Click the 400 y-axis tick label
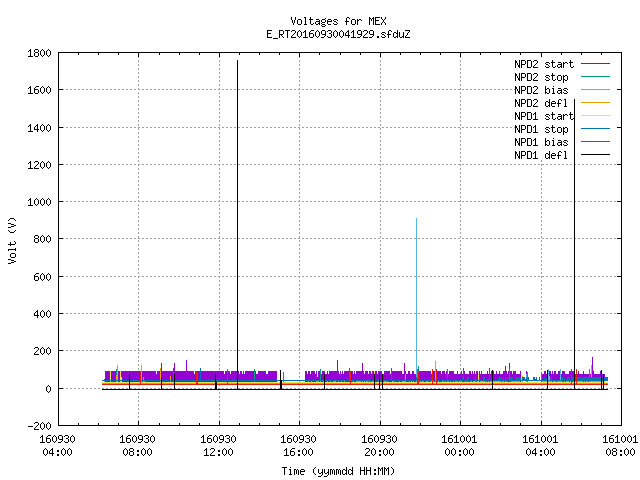This screenshot has width=640, height=480. click(42, 314)
